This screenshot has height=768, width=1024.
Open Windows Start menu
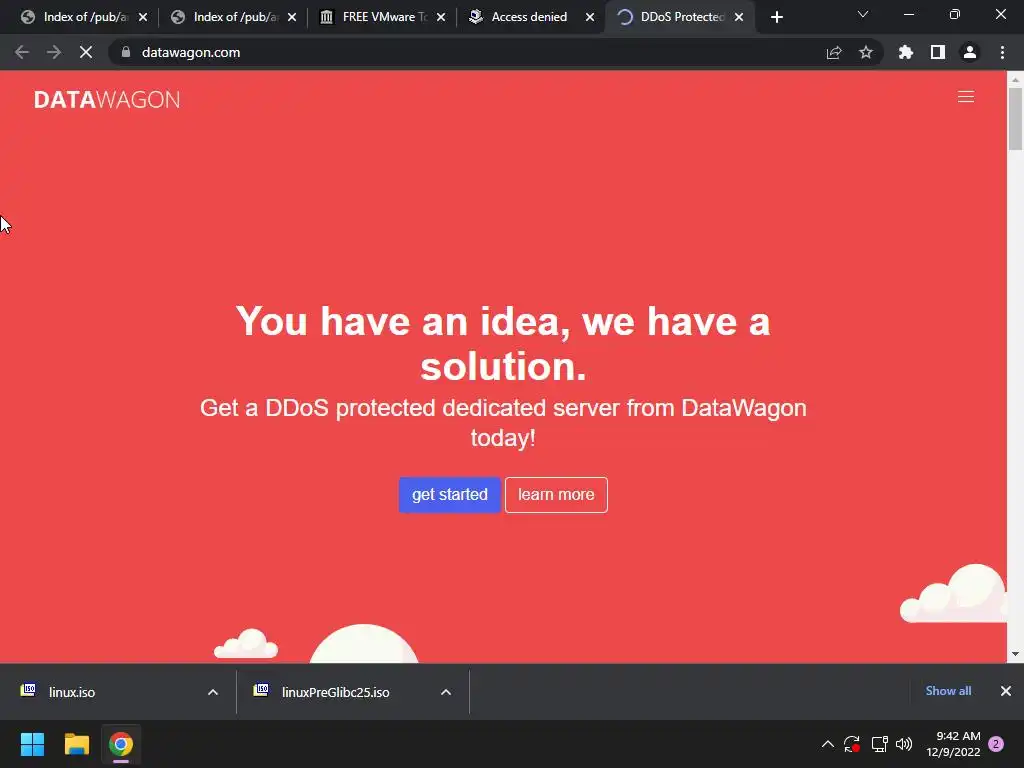click(x=32, y=744)
